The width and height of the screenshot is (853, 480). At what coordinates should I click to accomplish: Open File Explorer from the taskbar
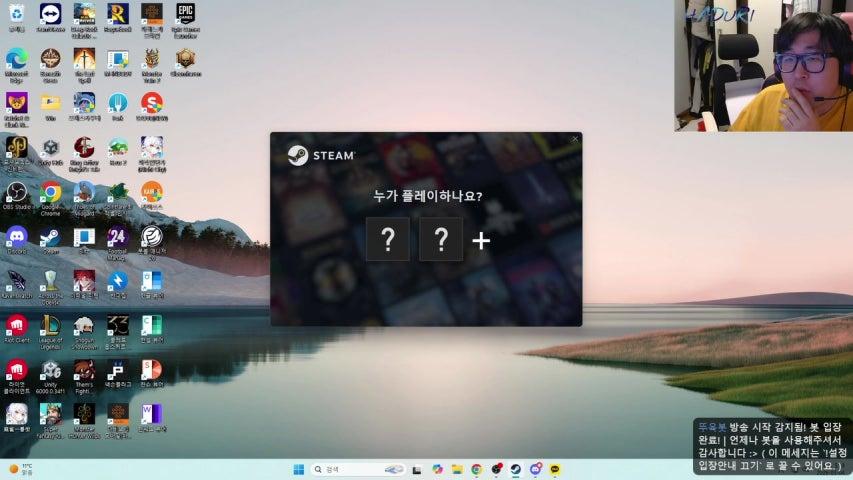[x=457, y=469]
